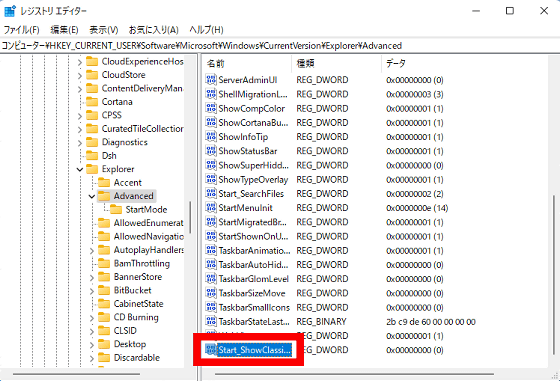Expand the AutoplayHandlers key

pyautogui.click(x=92, y=250)
